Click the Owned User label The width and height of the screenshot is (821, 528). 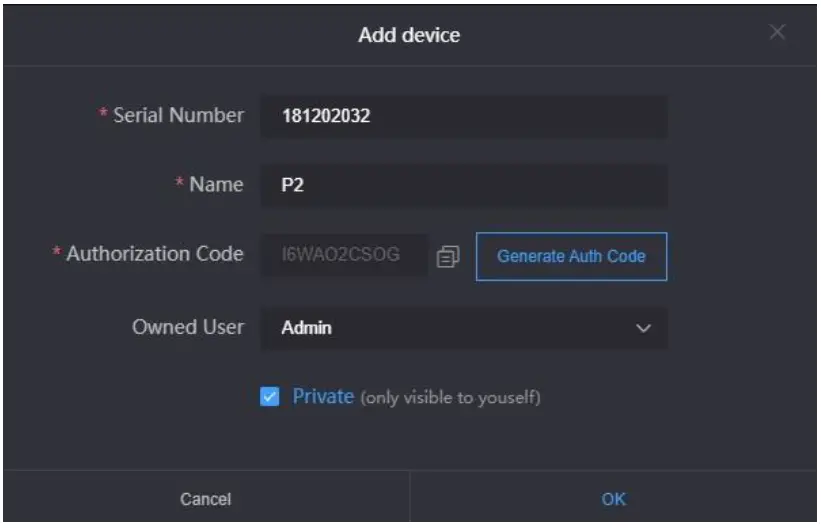[188, 327]
